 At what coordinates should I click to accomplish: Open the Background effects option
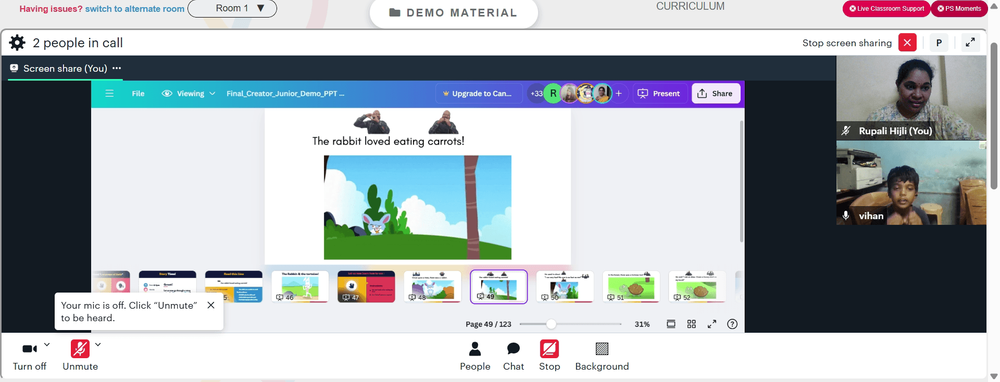click(x=602, y=356)
